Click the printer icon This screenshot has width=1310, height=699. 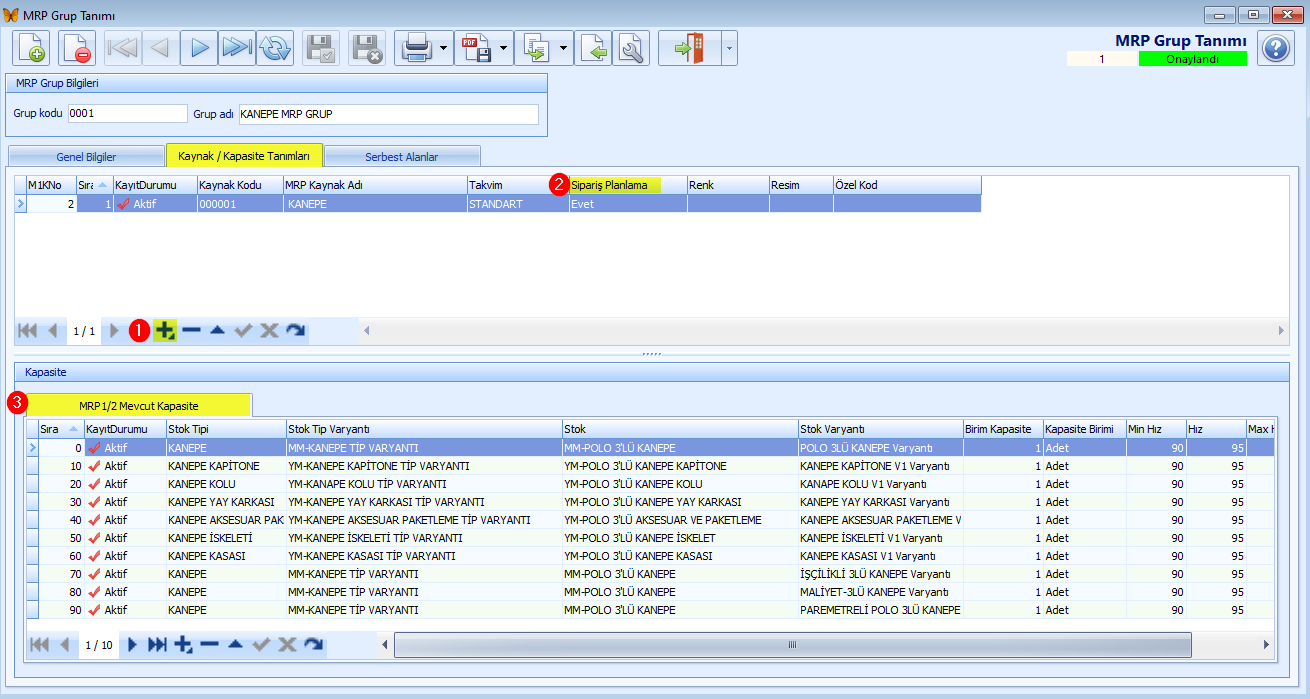[416, 48]
